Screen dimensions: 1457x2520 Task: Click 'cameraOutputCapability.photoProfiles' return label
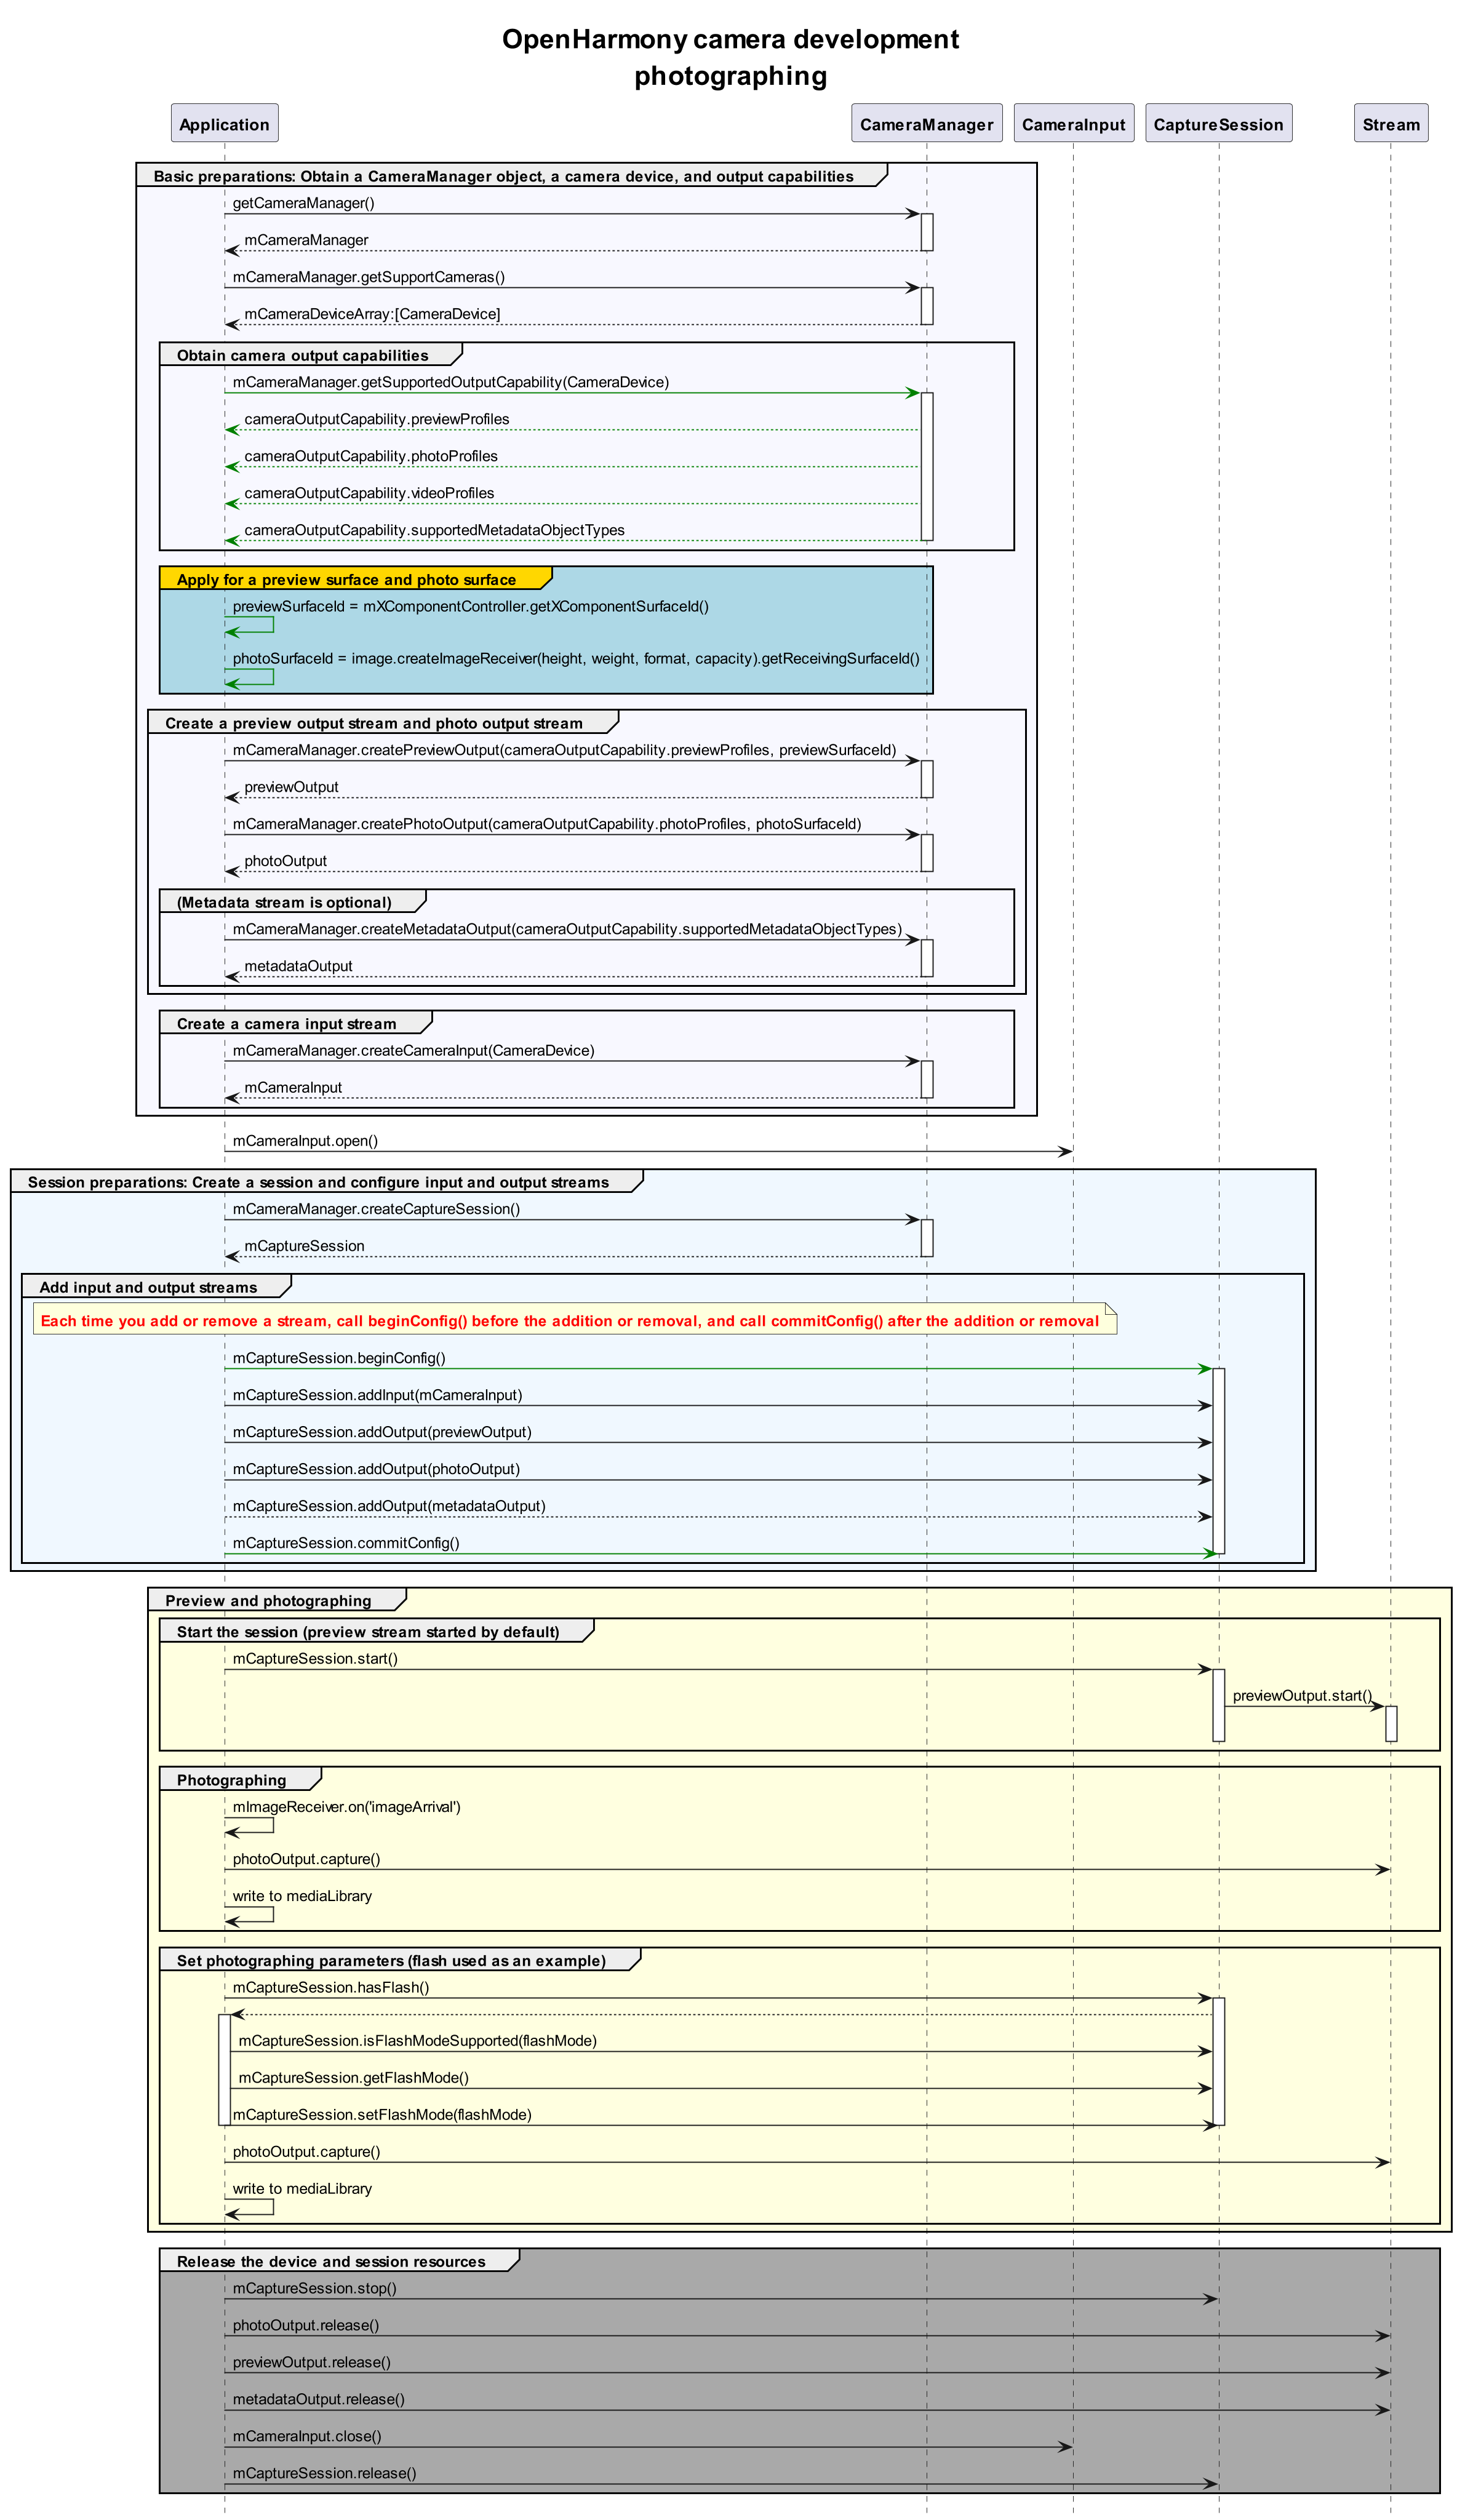(370, 456)
